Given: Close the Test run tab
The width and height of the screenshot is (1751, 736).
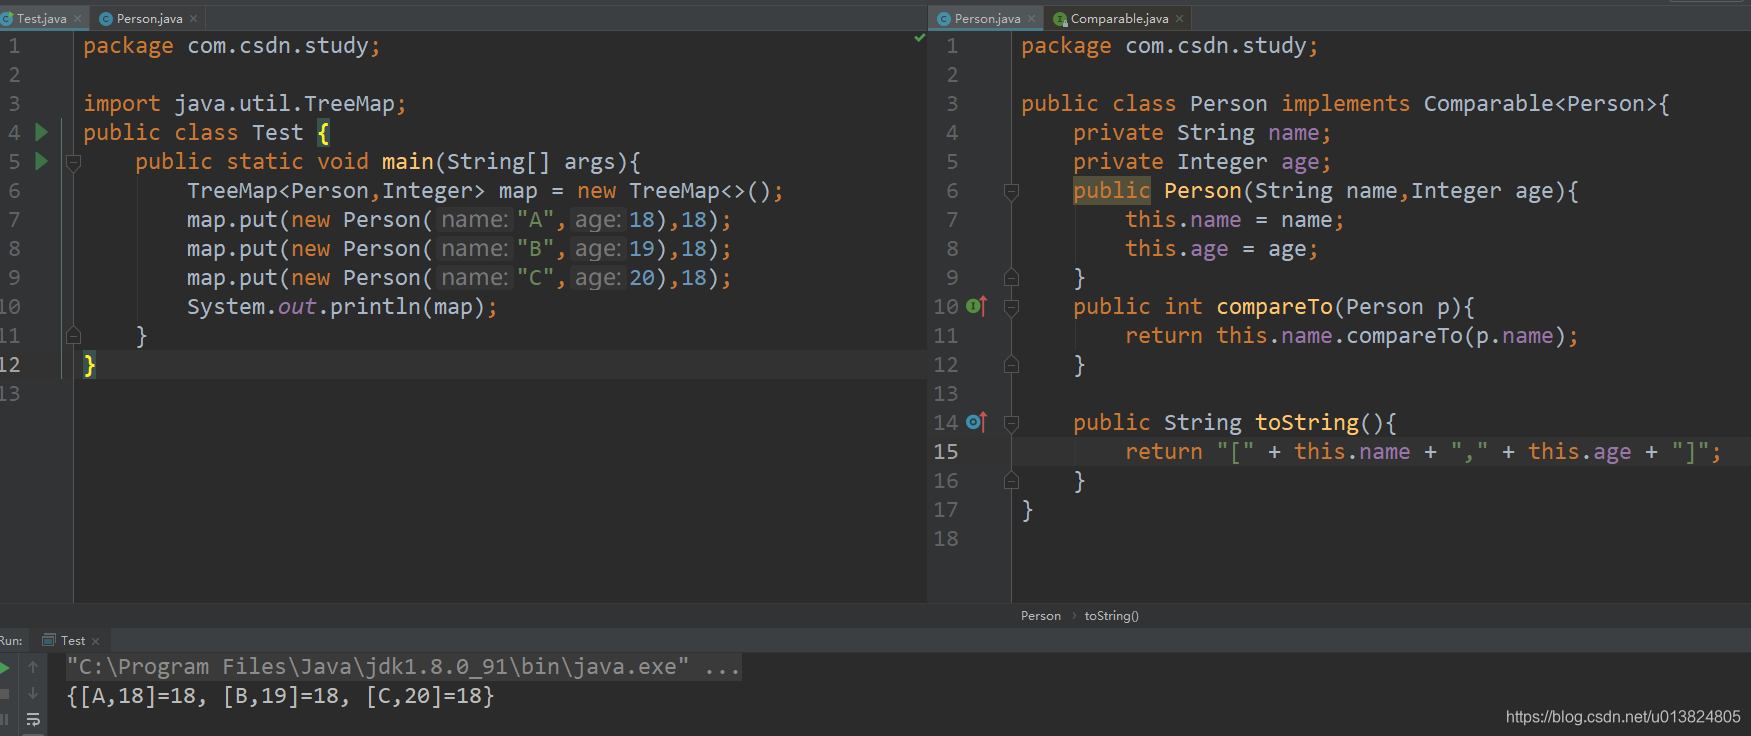Looking at the screenshot, I should (96, 641).
